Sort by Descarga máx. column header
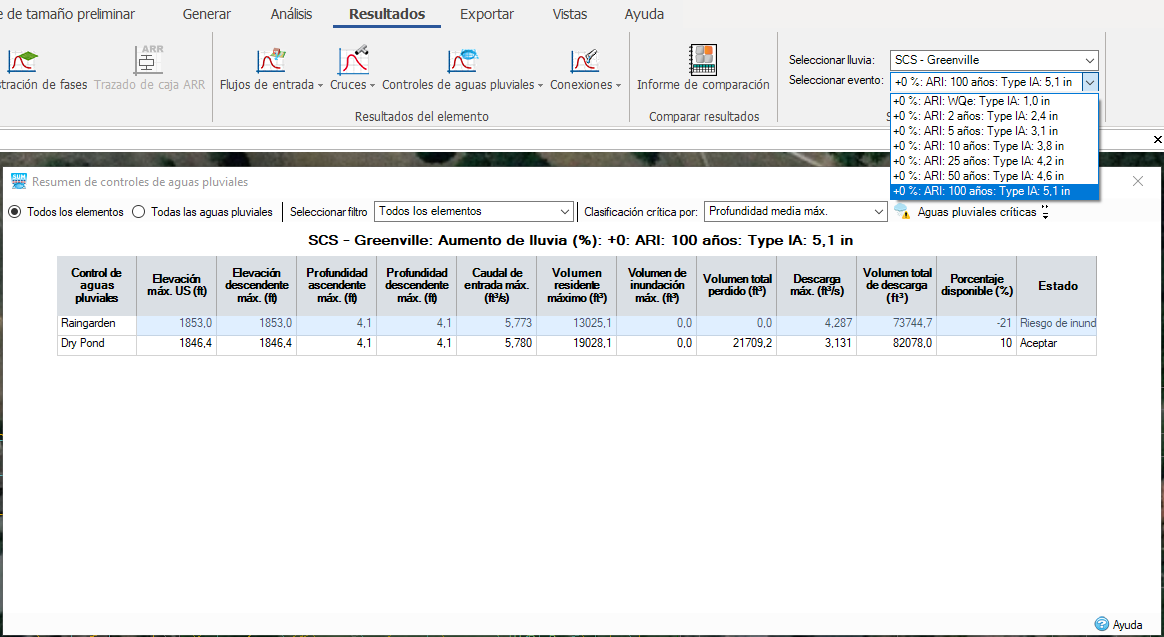This screenshot has height=637, width=1164. point(817,286)
